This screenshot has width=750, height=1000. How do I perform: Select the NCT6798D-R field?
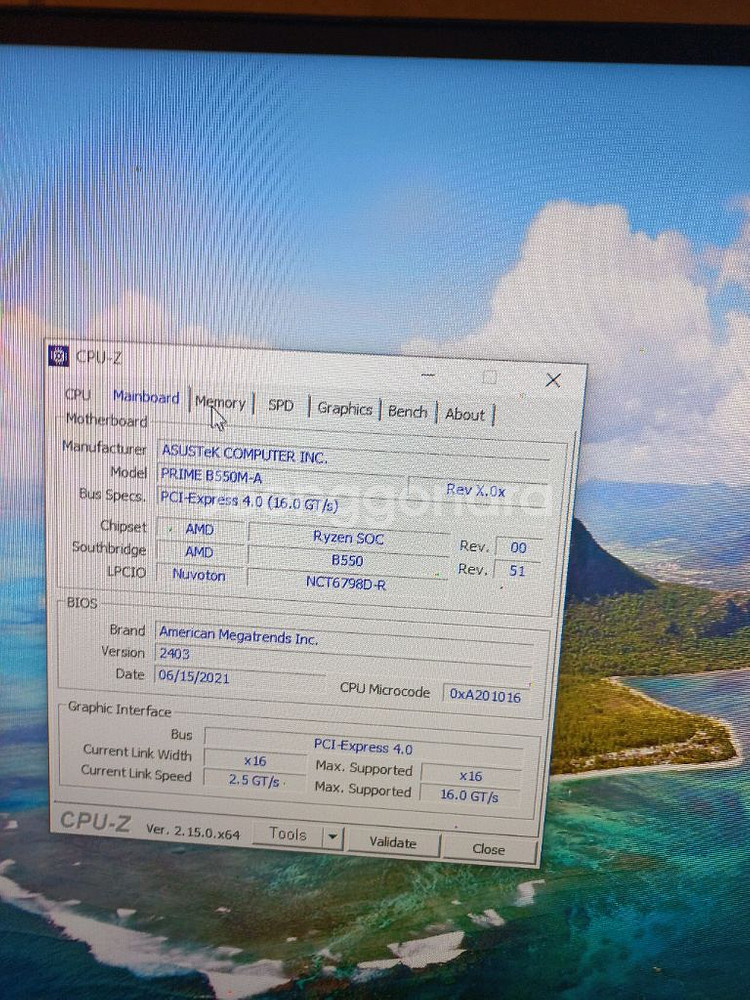point(346,583)
